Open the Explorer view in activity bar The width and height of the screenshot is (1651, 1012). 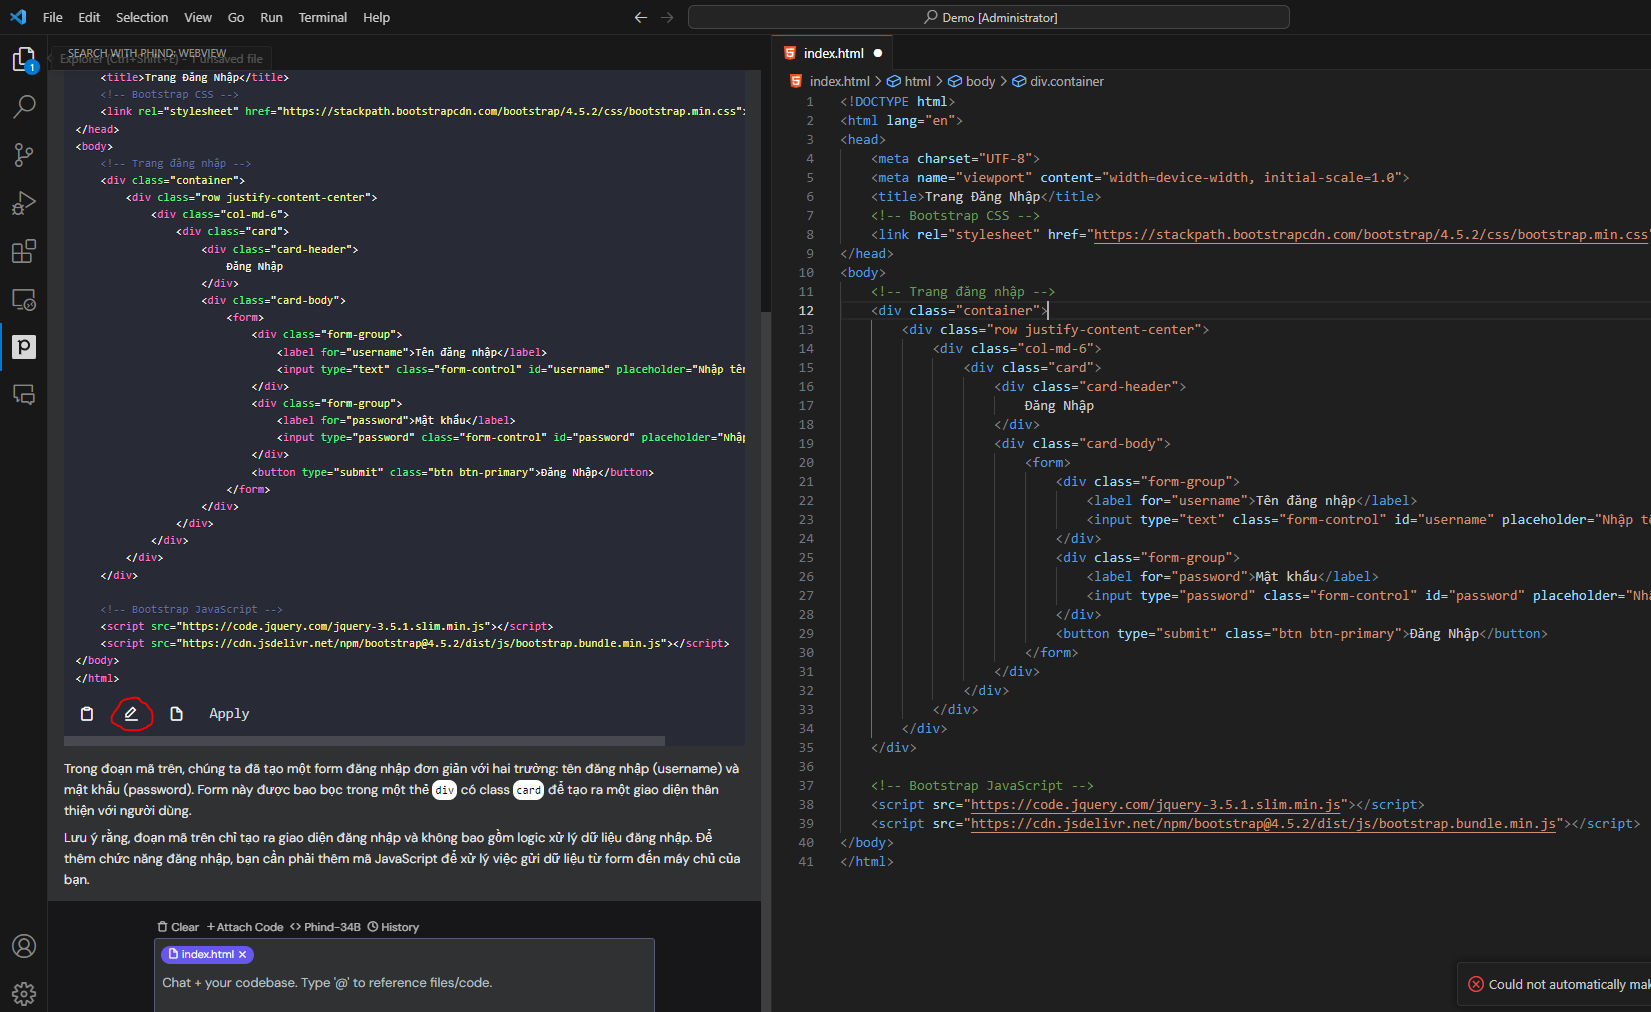coord(23,60)
